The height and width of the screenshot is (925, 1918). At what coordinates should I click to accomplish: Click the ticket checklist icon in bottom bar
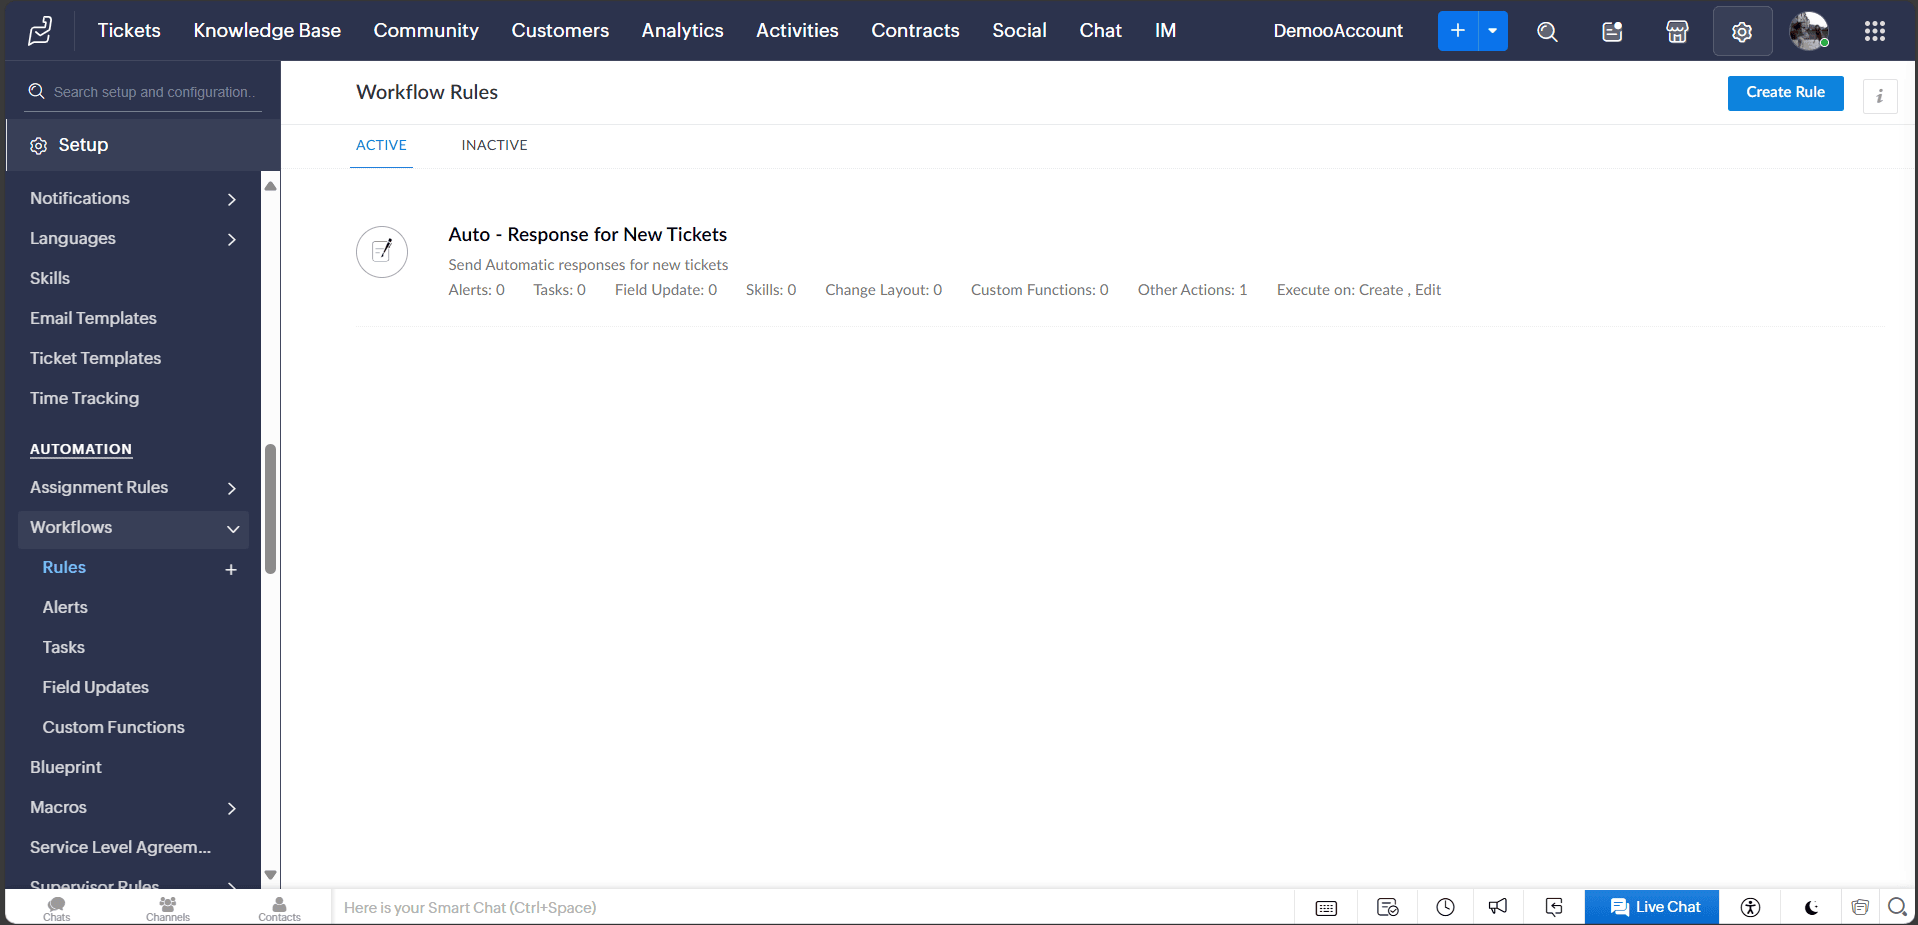pos(1388,908)
